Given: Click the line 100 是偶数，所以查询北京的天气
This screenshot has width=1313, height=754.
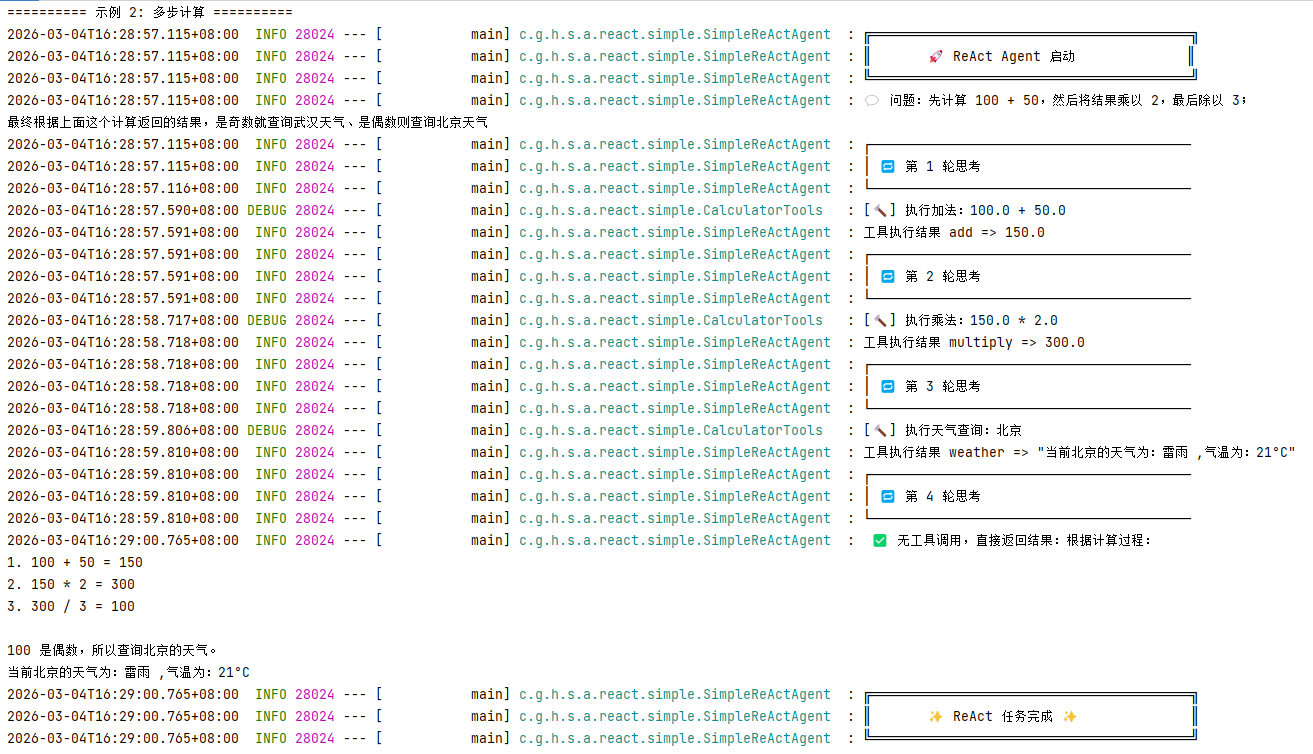Looking at the screenshot, I should [x=112, y=651].
